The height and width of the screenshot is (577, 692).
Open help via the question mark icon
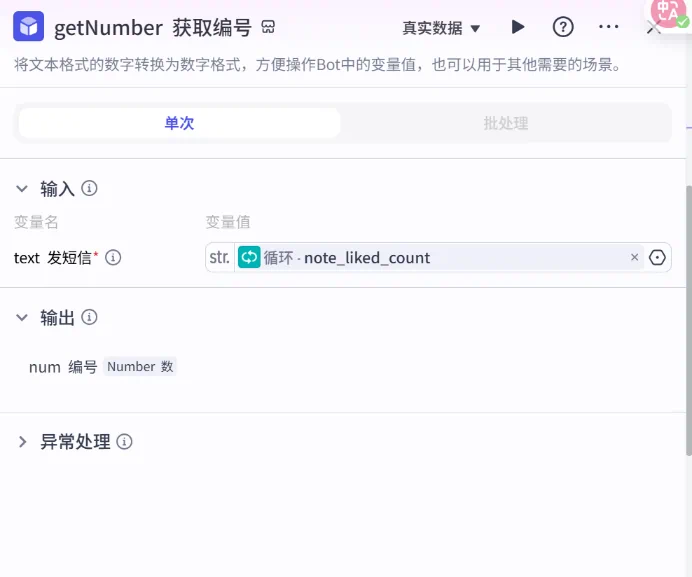(x=563, y=27)
